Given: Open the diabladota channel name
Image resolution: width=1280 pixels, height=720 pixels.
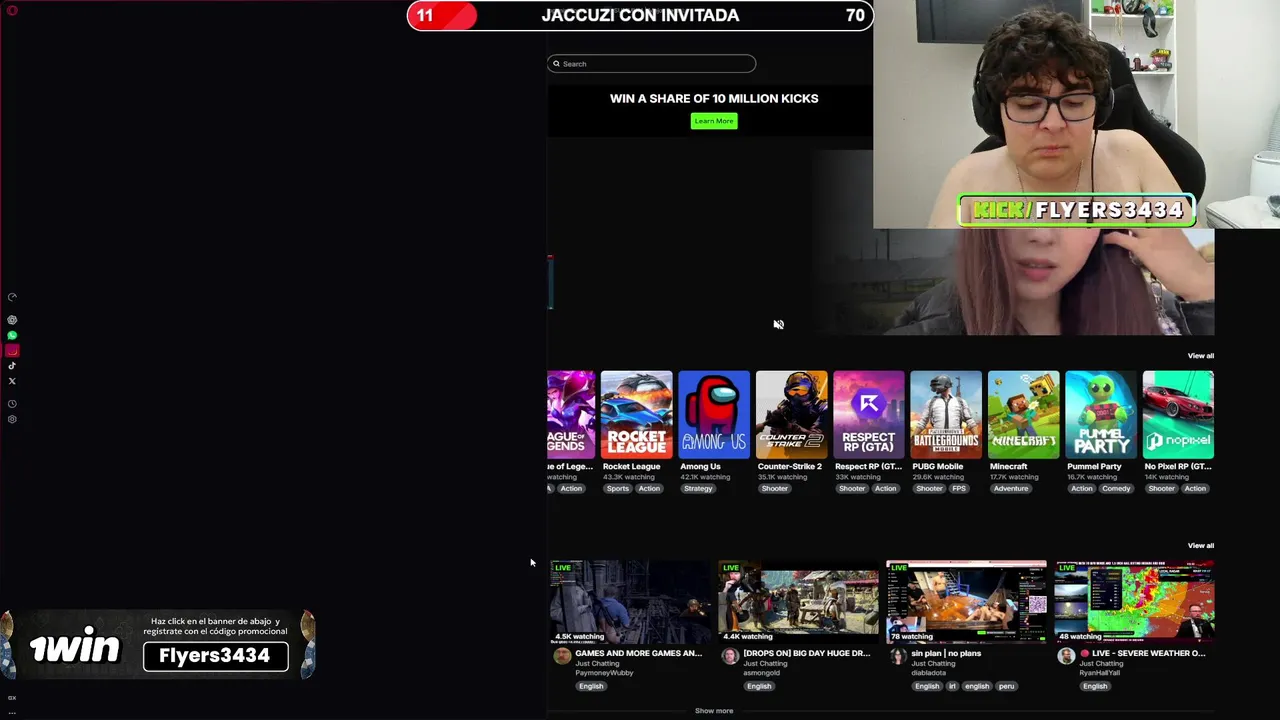Looking at the screenshot, I should click(x=929, y=673).
